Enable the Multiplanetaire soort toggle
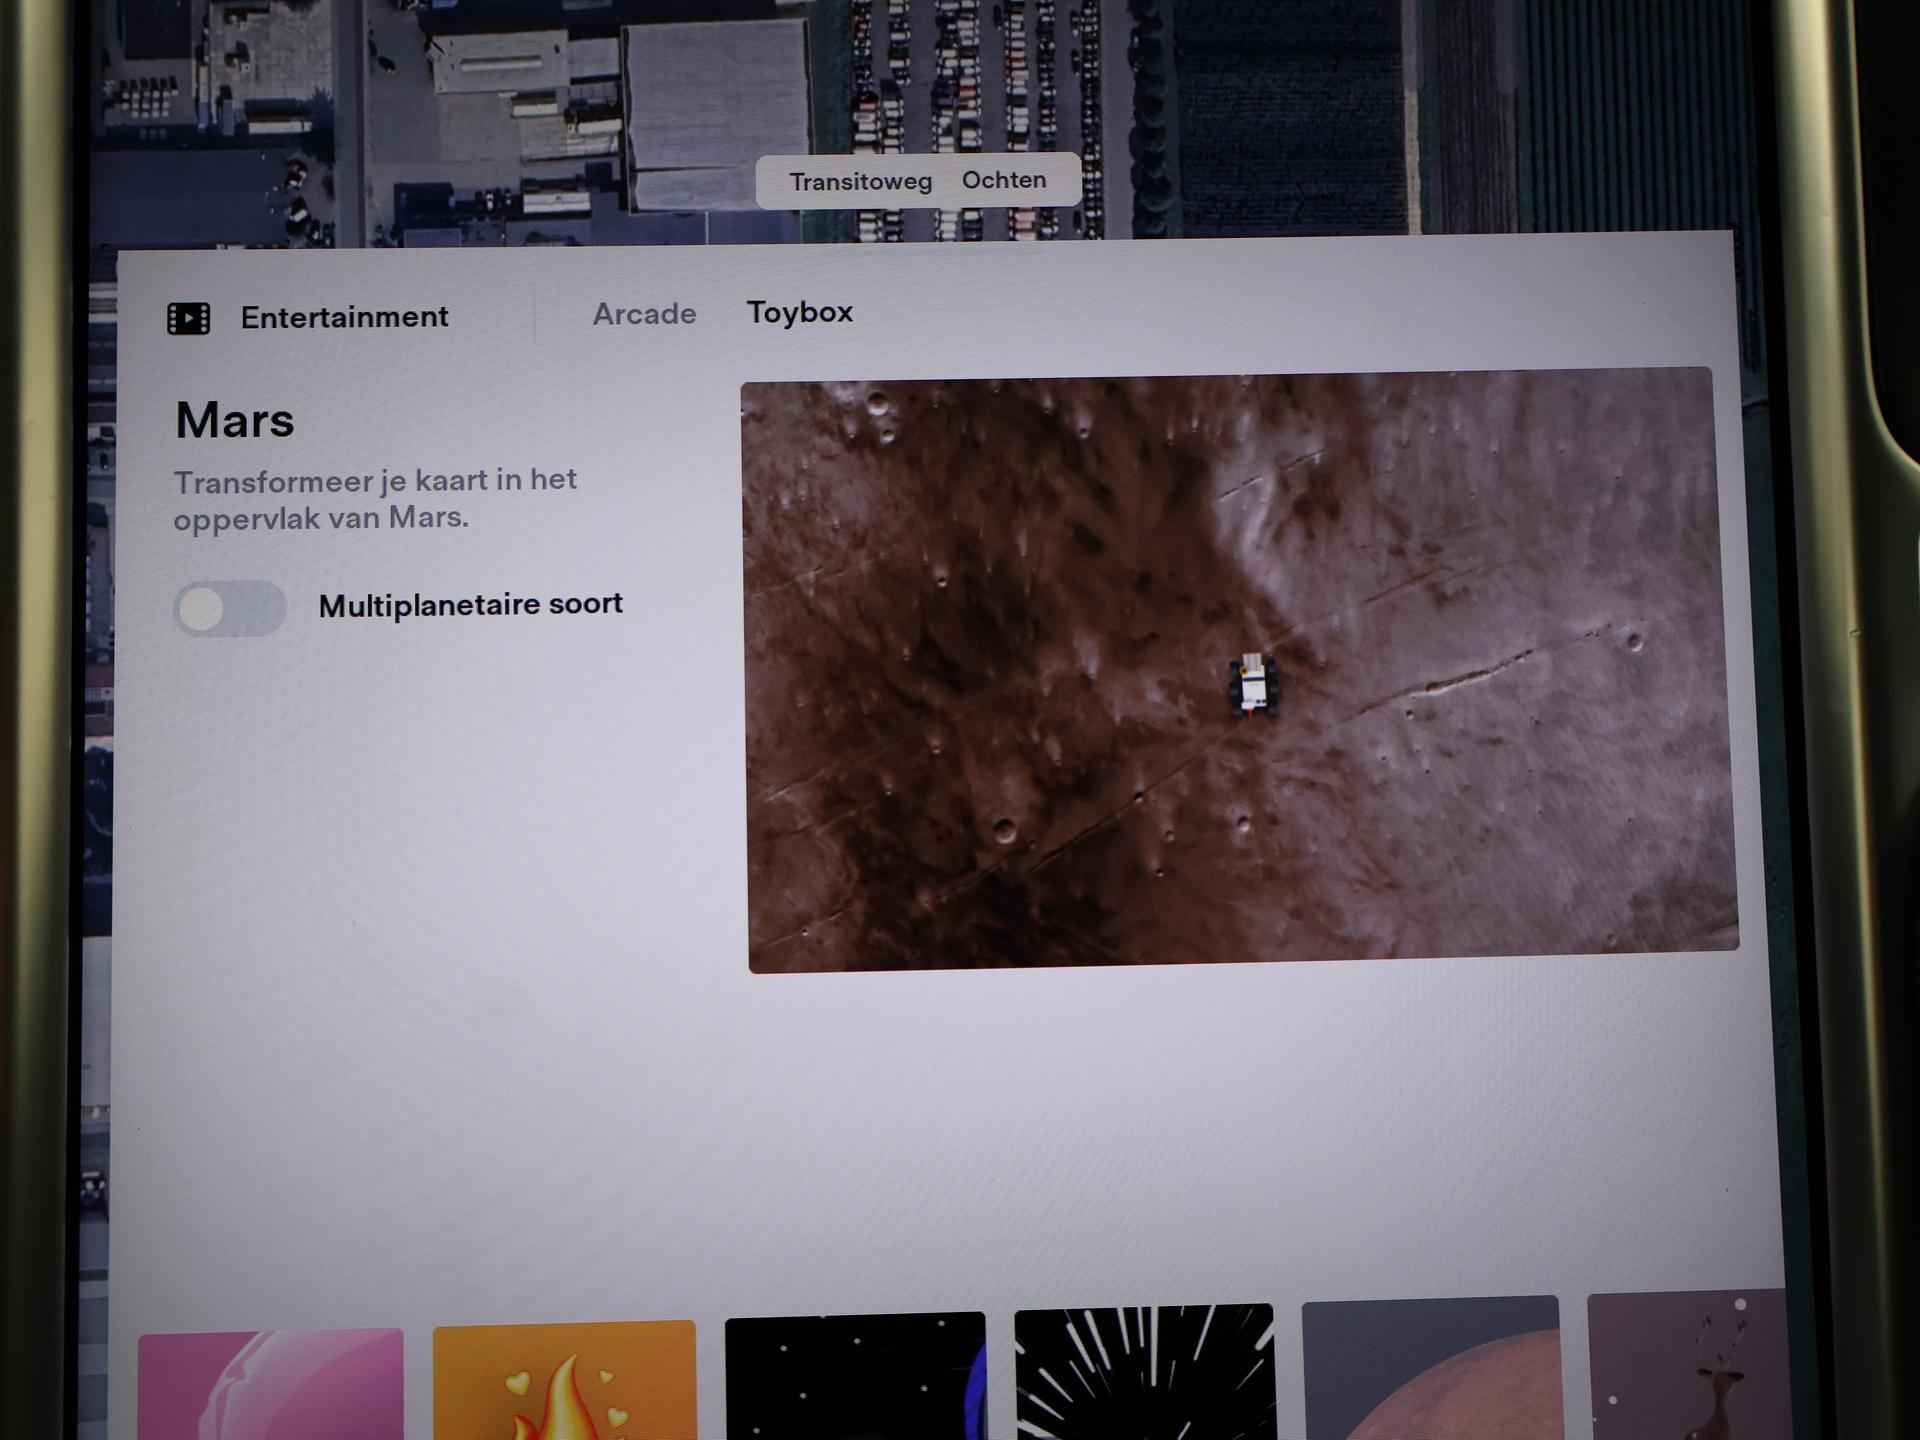This screenshot has height=1440, width=1920. 230,608
